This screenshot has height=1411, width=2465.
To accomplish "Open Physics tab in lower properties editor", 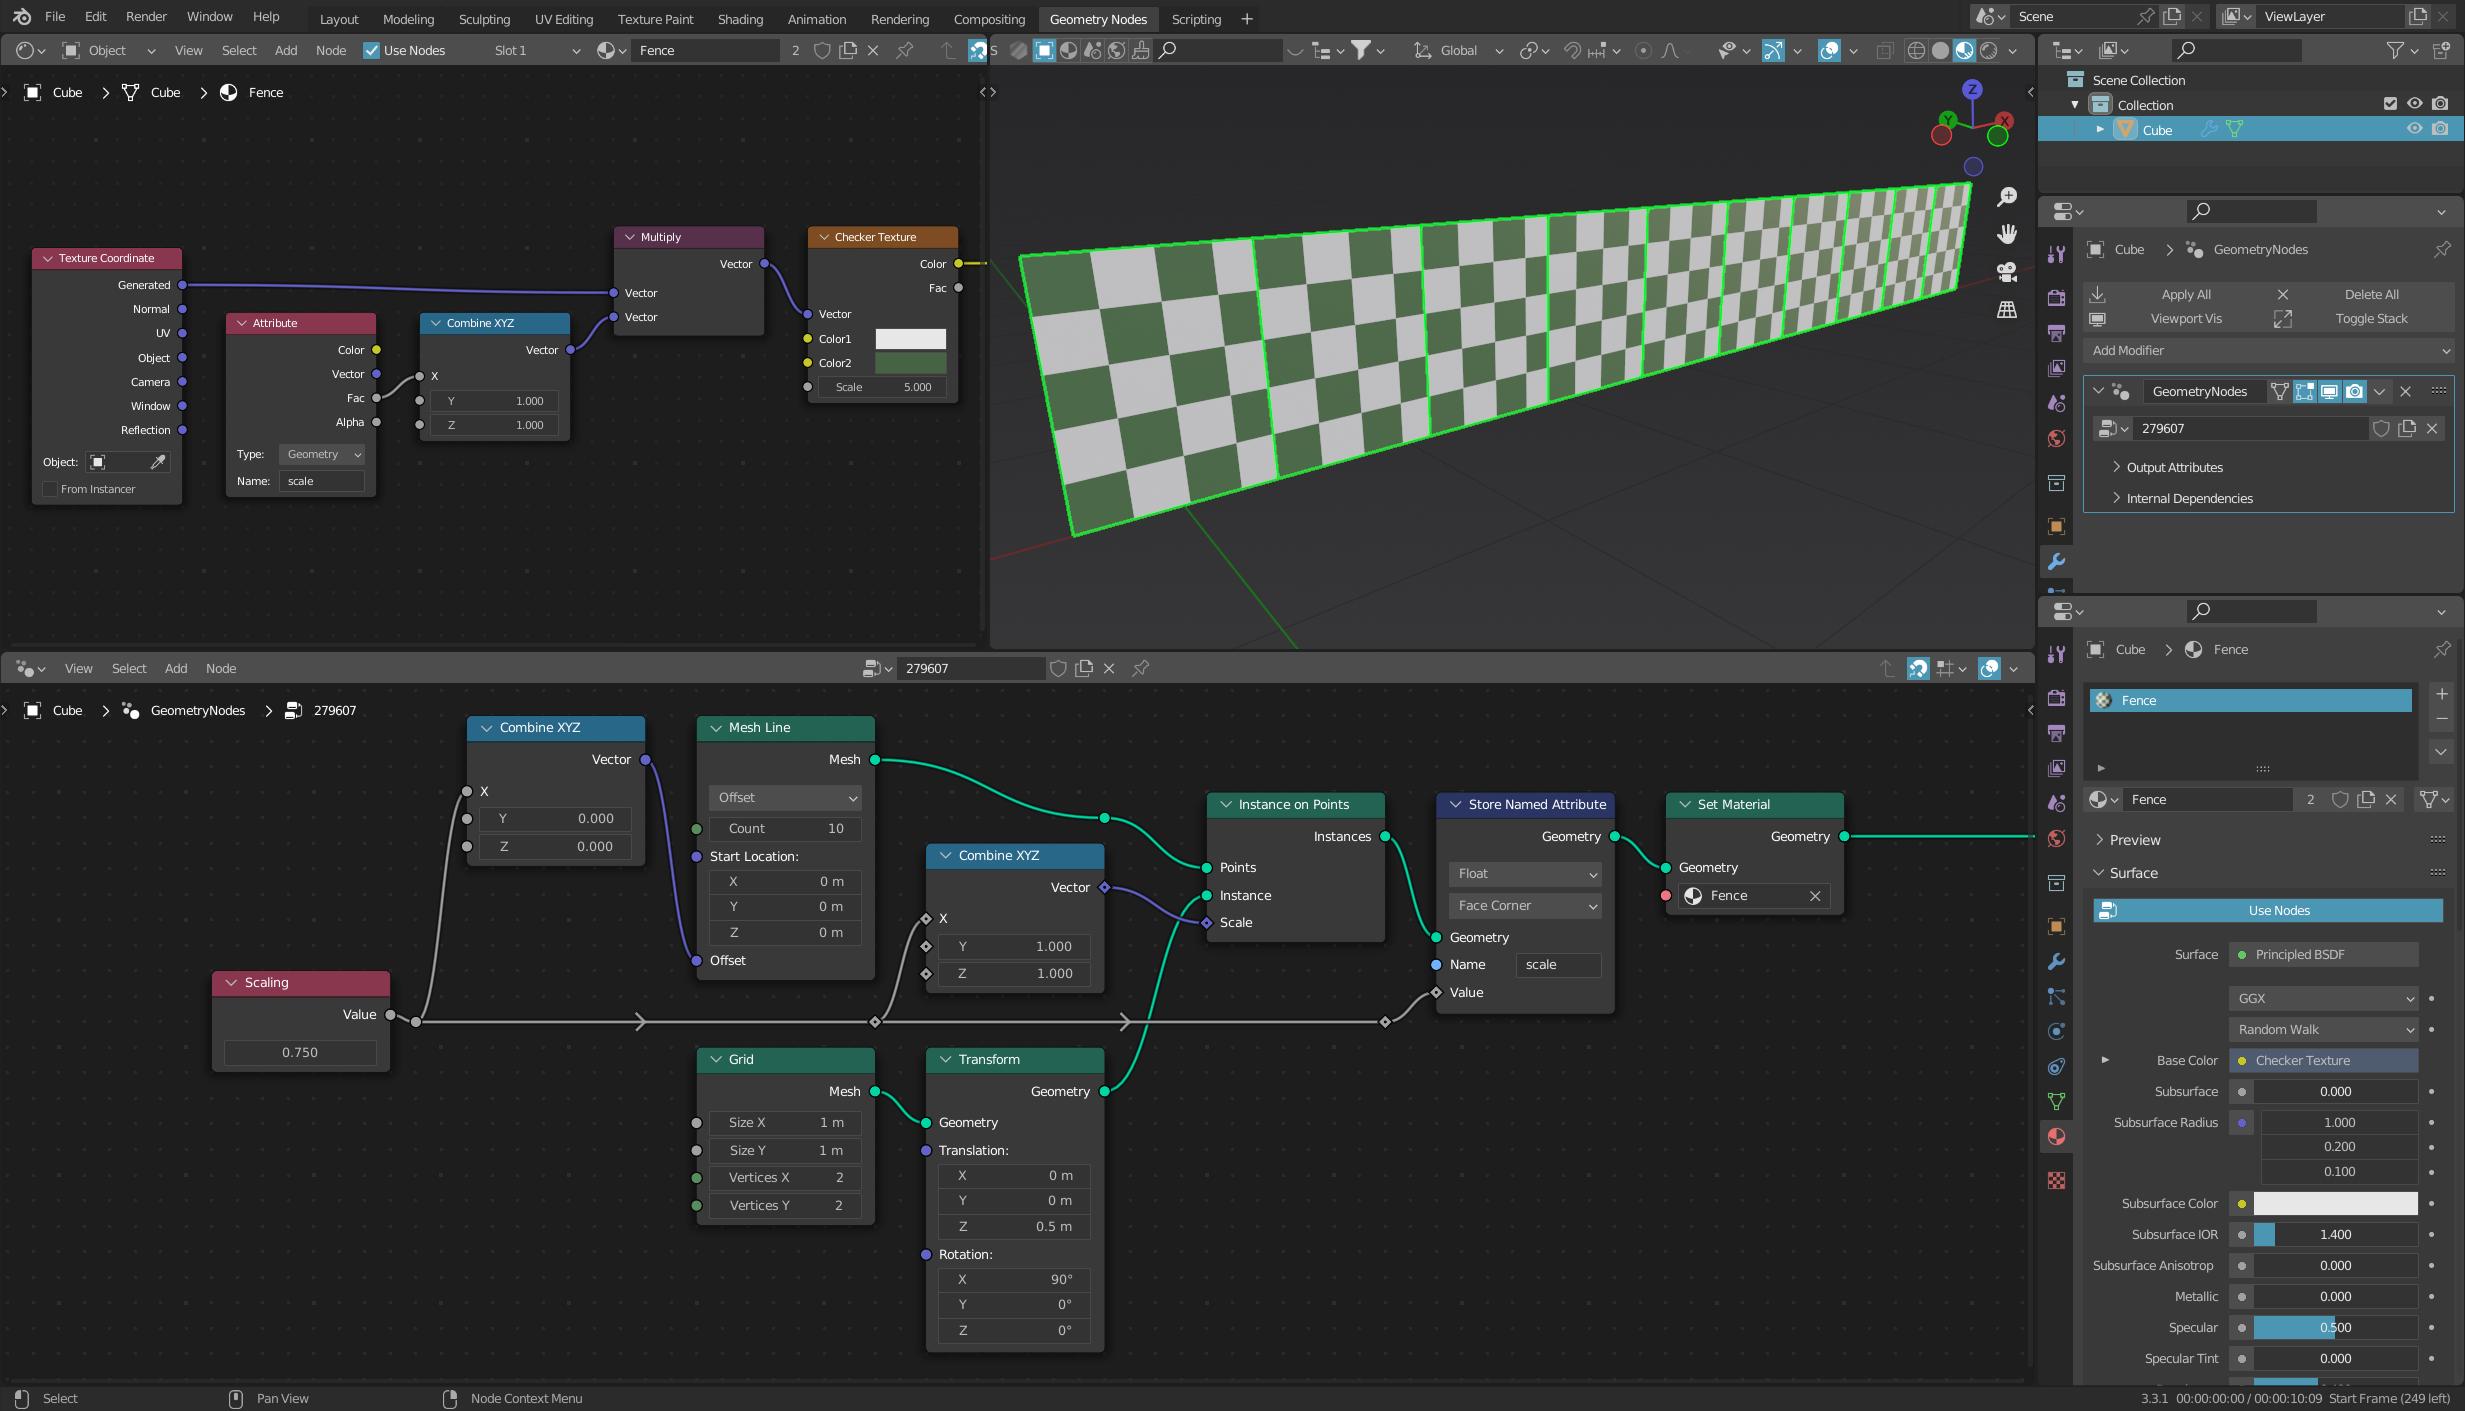I will (x=2056, y=1031).
